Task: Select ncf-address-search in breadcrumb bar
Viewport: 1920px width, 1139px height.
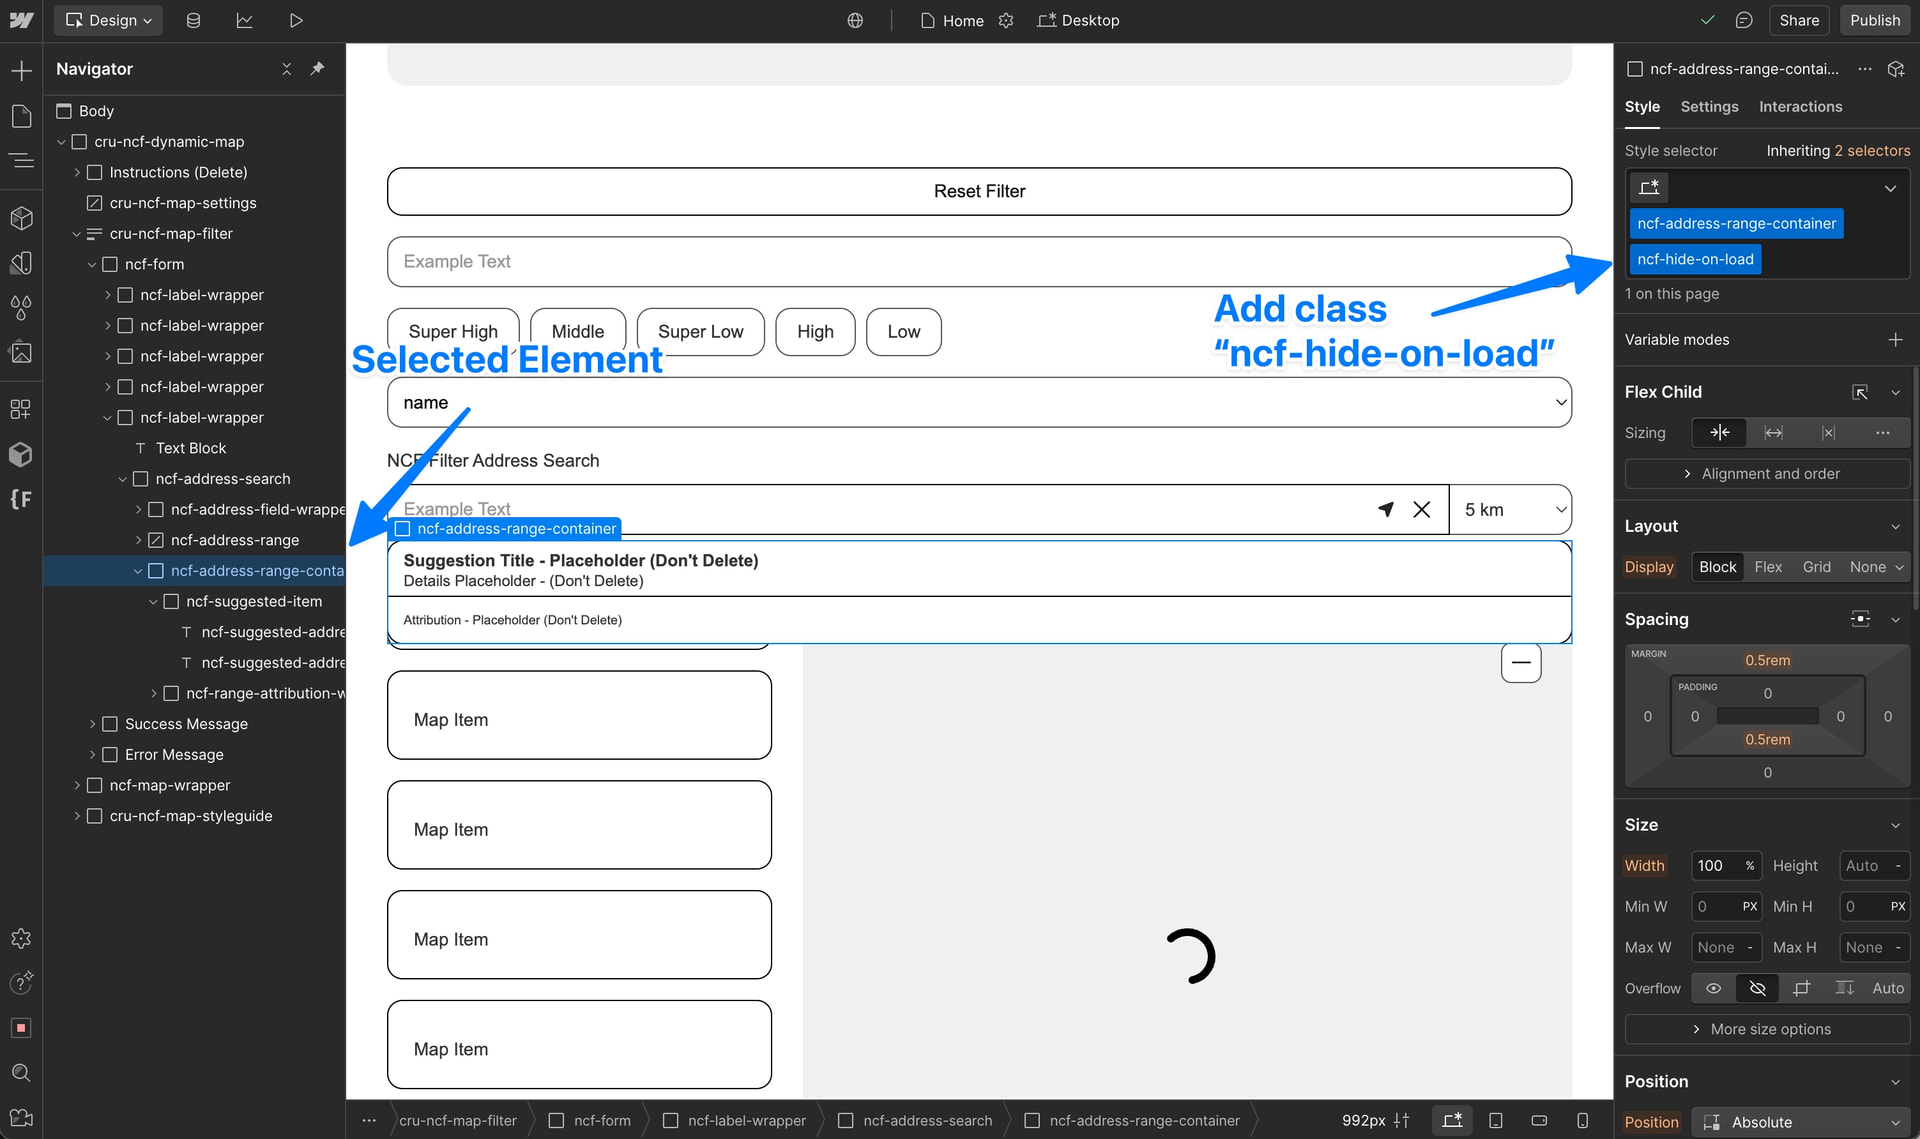Action: [x=915, y=1120]
